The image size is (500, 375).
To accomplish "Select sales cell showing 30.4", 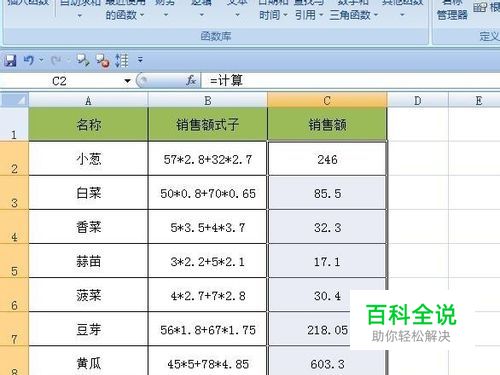I will click(x=327, y=295).
